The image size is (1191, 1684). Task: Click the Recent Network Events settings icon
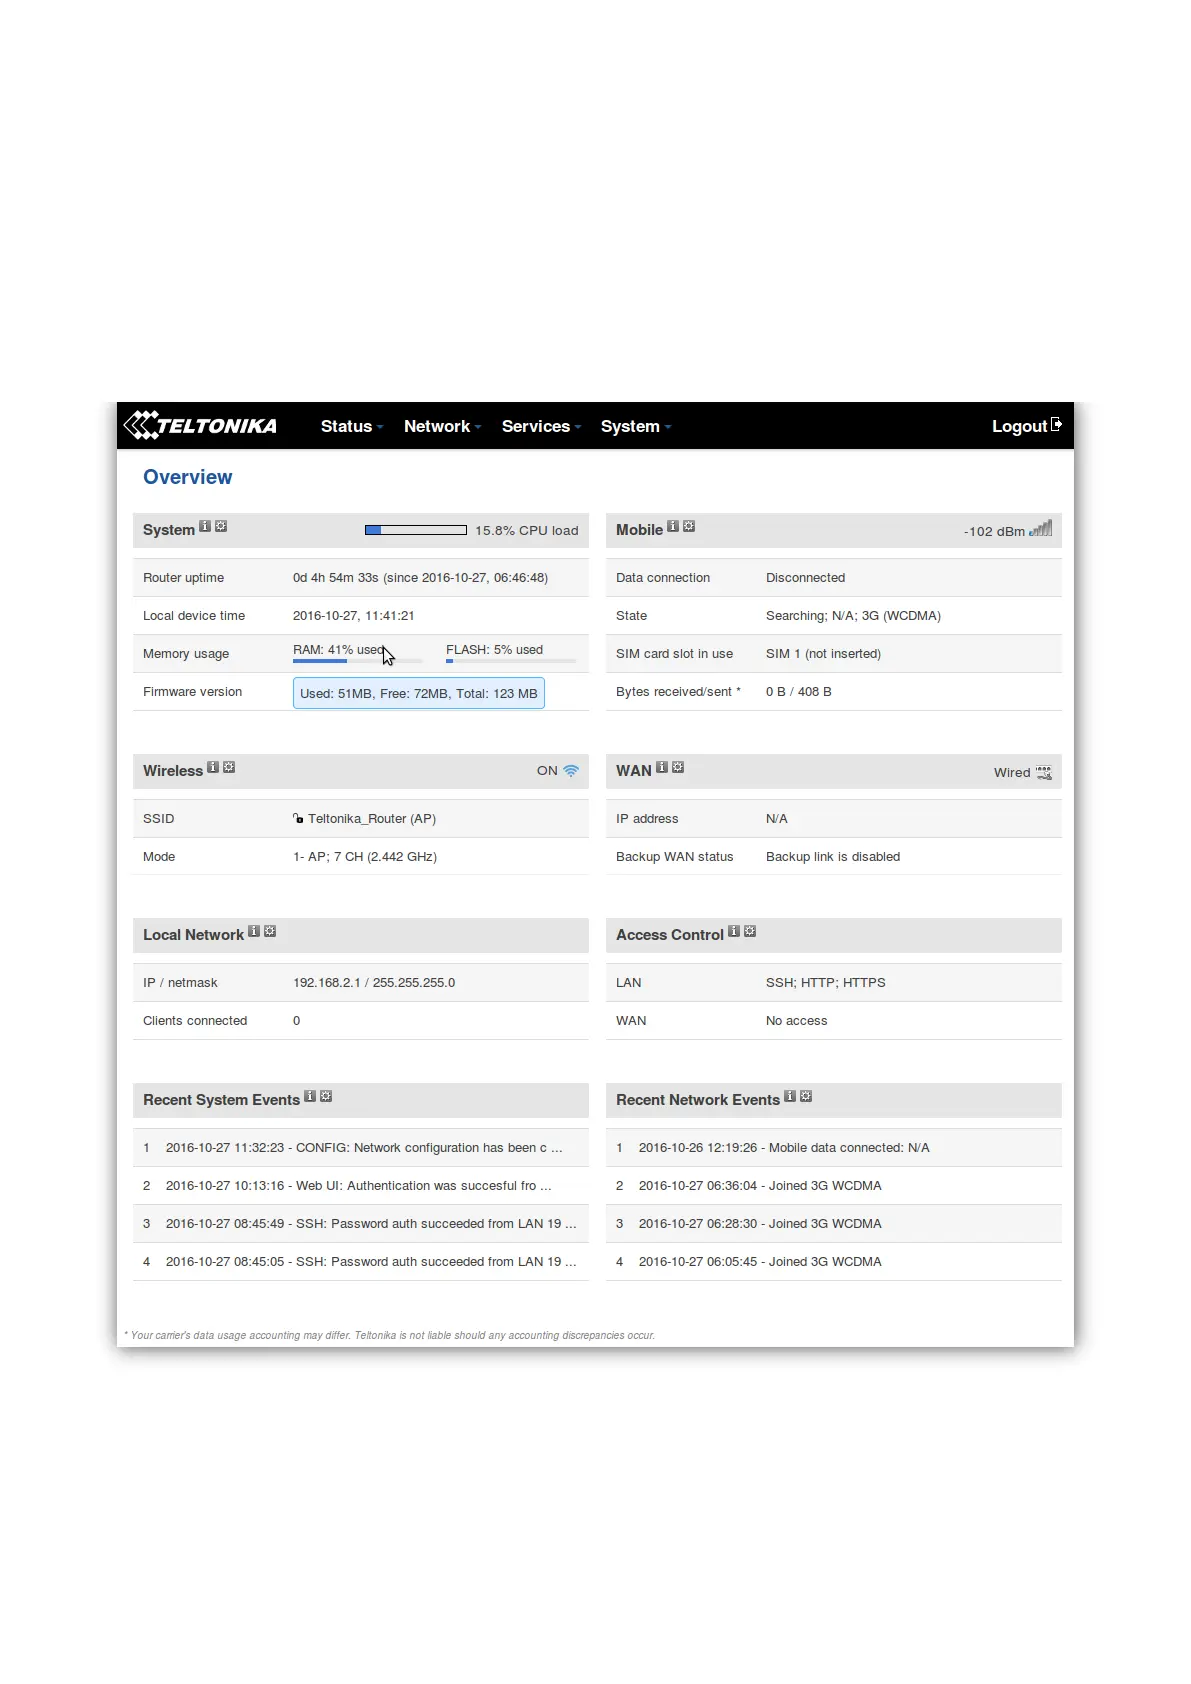point(806,1096)
